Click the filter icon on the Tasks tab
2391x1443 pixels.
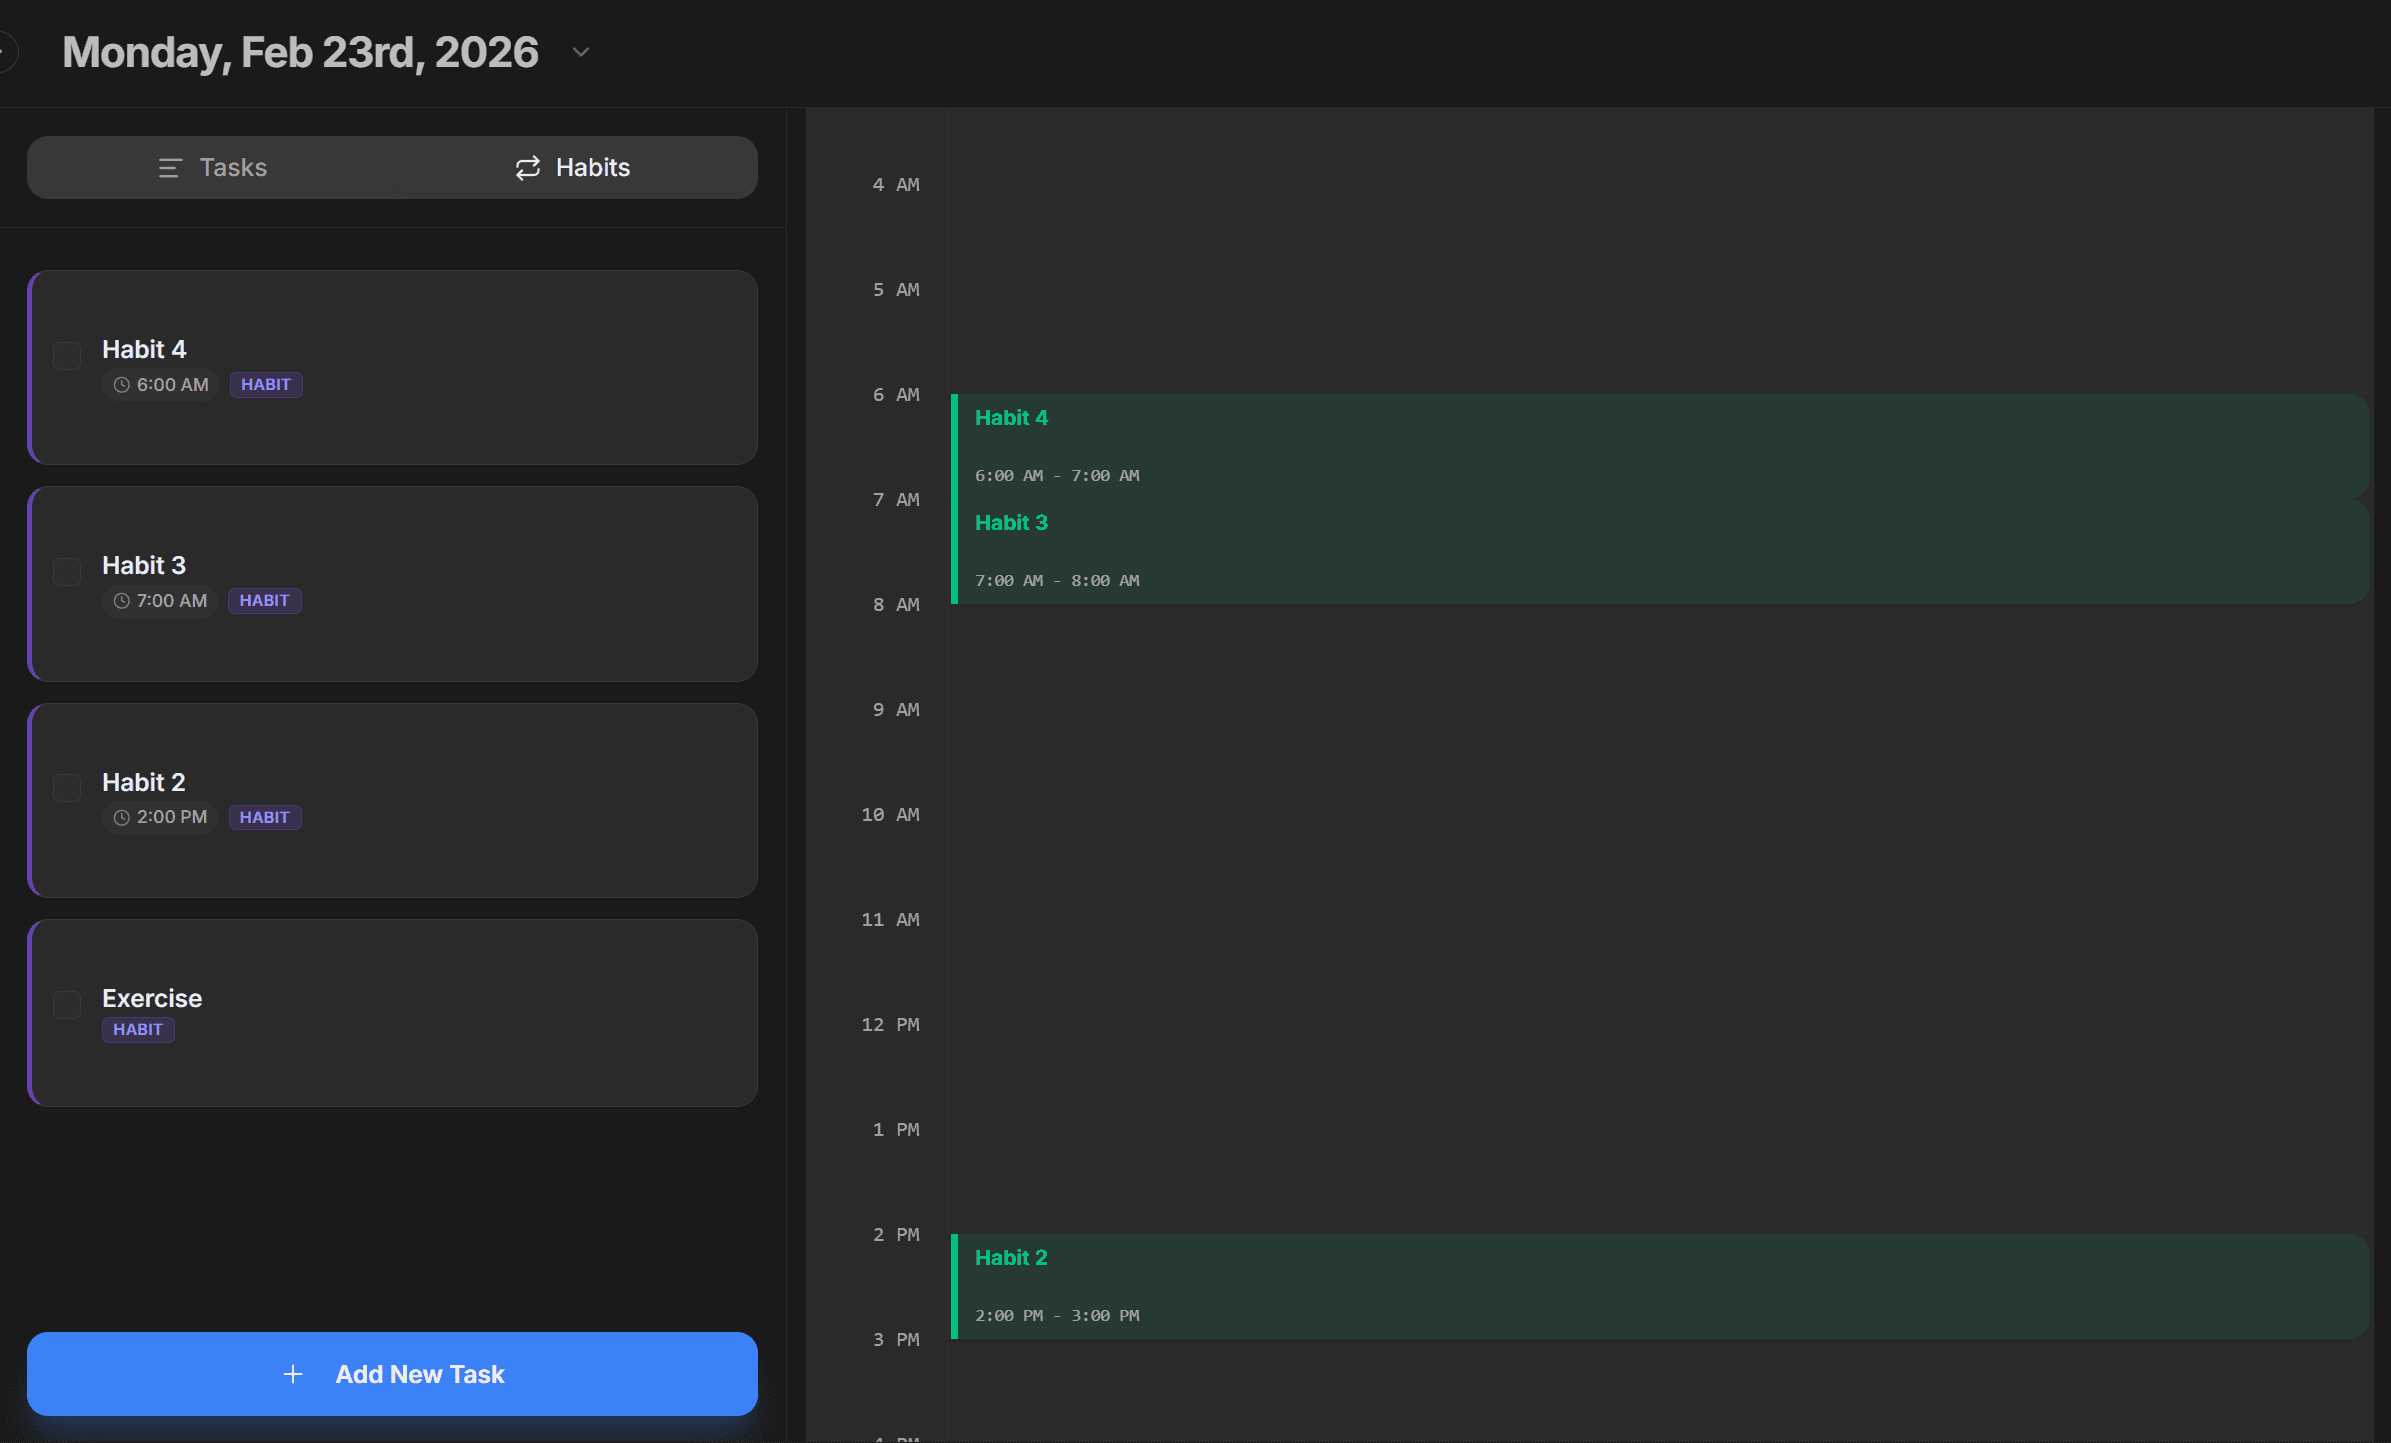(x=170, y=167)
